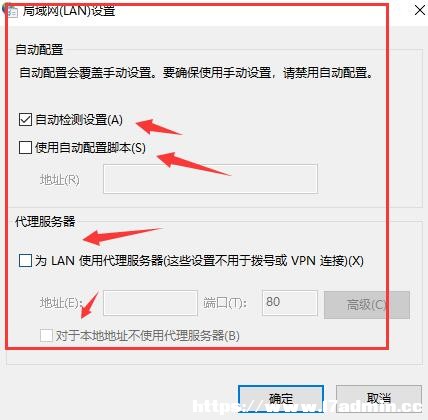Click the 地址(R) script address input field
The width and height of the screenshot is (428, 420).
(210, 179)
